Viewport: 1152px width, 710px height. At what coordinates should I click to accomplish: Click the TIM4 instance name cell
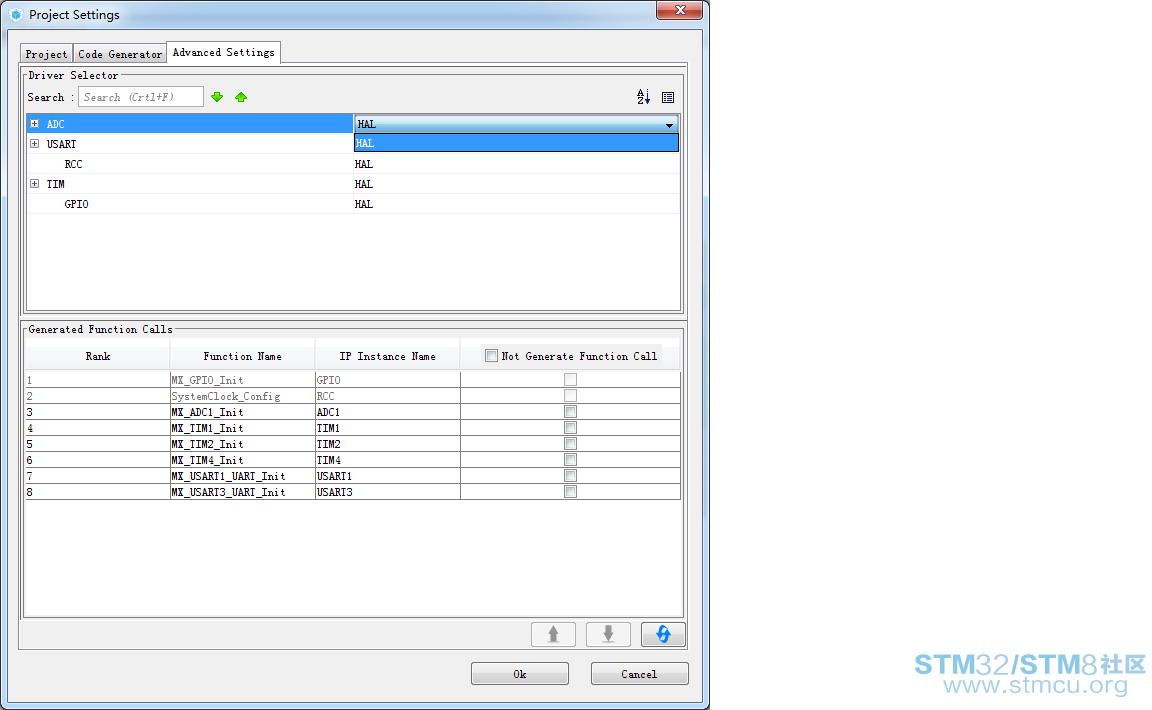(387, 460)
